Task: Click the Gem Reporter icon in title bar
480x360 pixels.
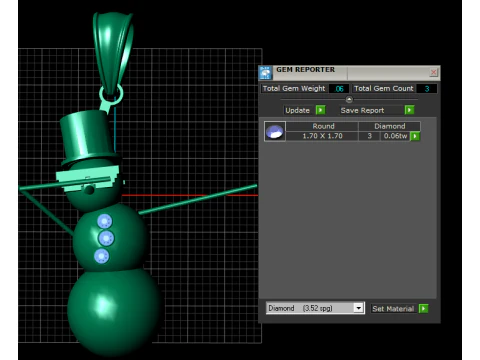Action: 266,73
